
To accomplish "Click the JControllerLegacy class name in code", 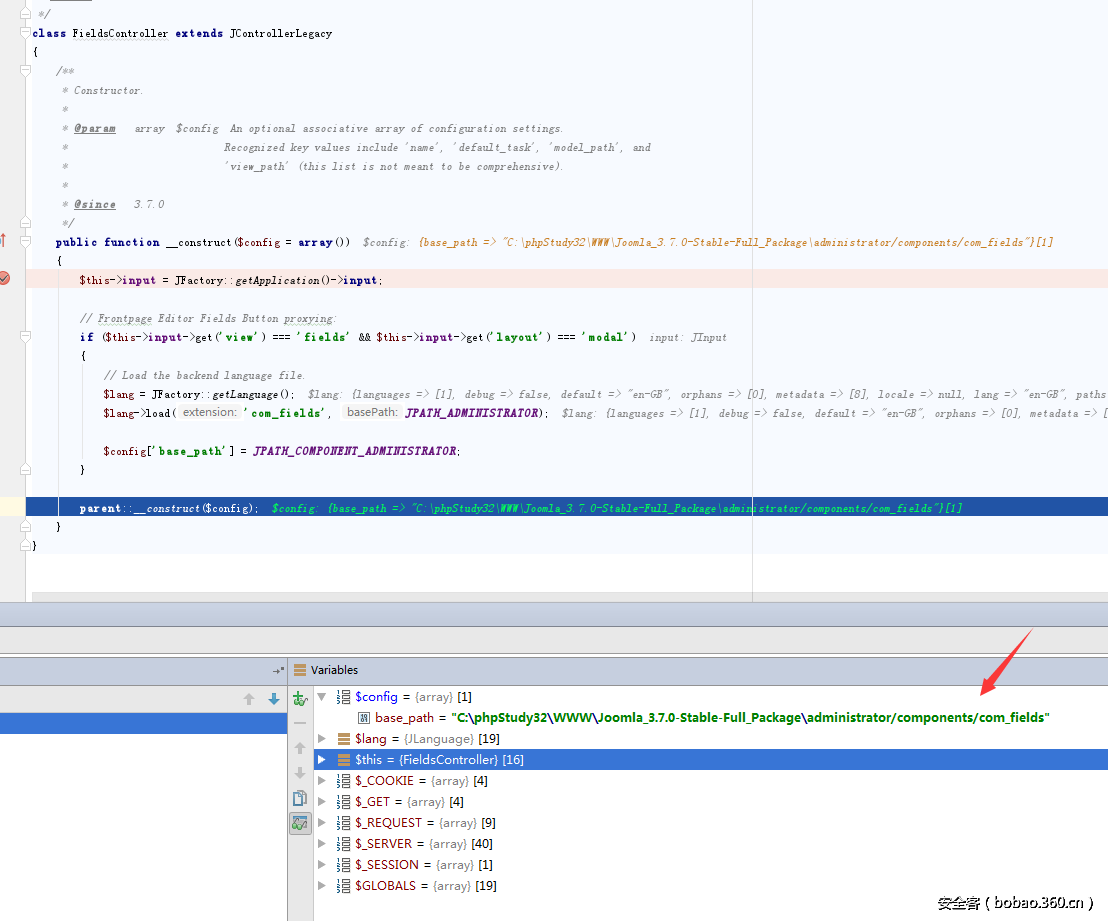I will point(280,33).
